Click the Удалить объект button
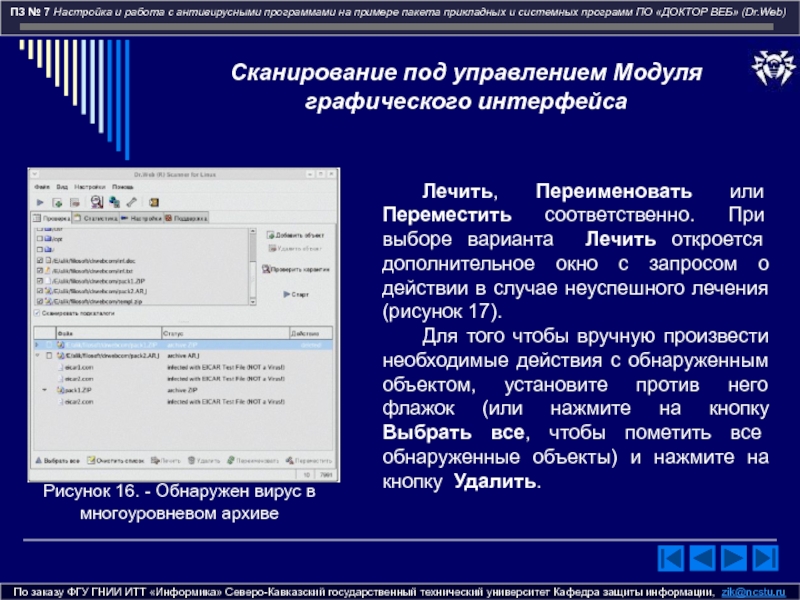The image size is (800, 600). coord(295,248)
